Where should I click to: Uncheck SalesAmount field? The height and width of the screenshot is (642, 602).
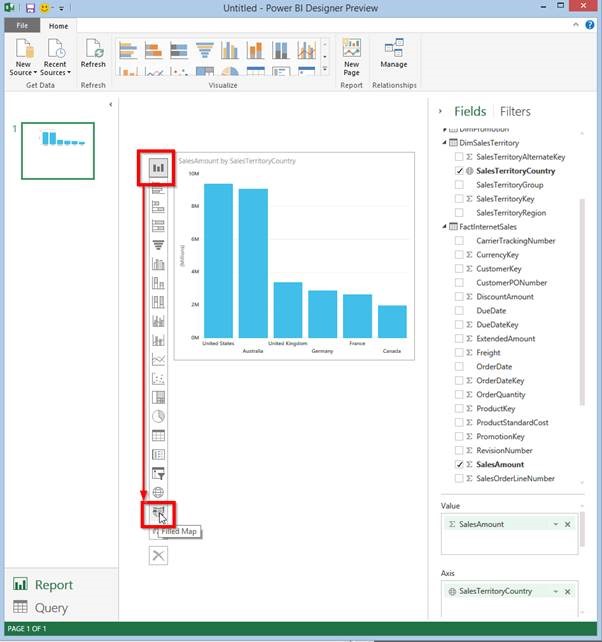click(x=459, y=464)
